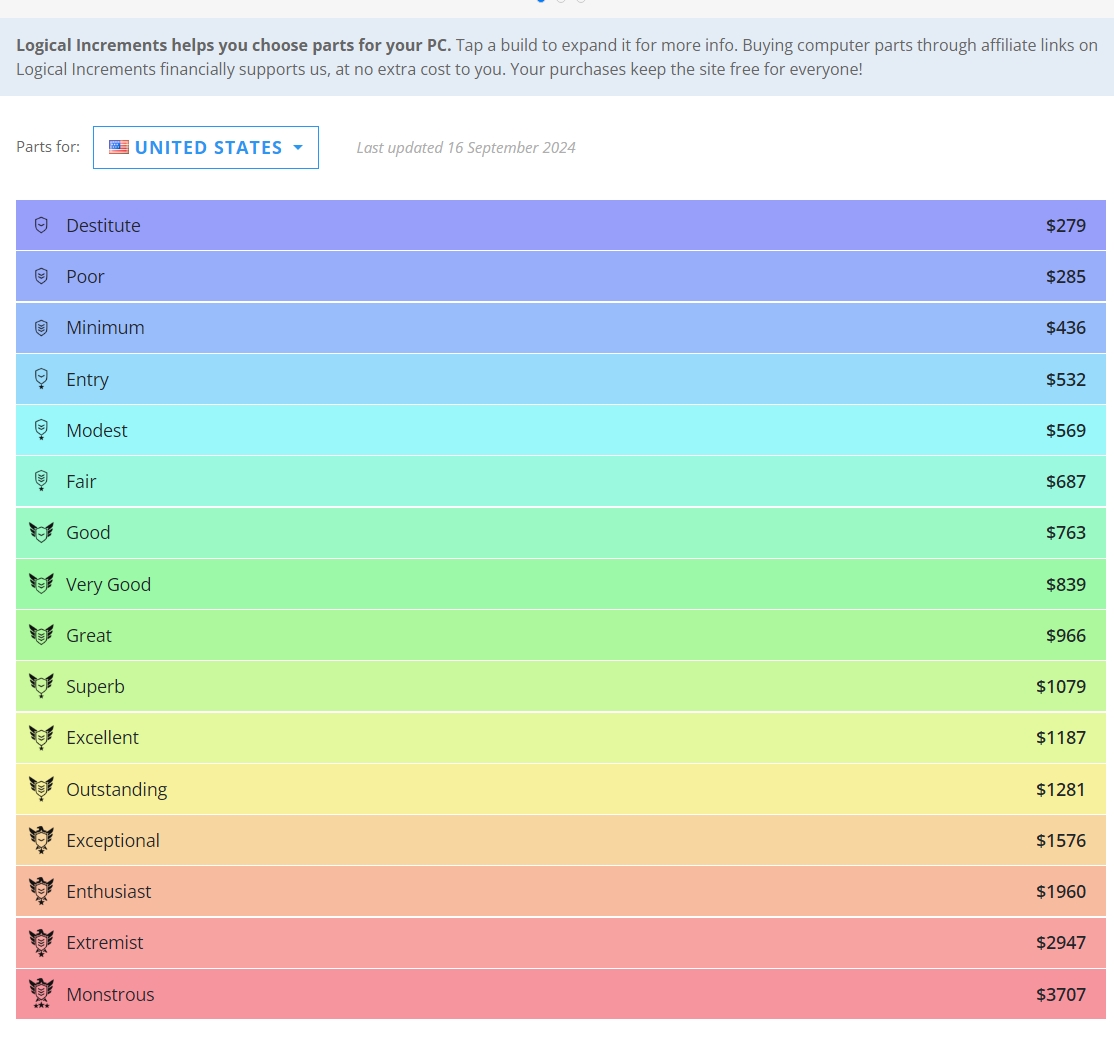Click the Good tier winged icon
Image resolution: width=1114 pixels, height=1062 pixels.
pos(41,532)
